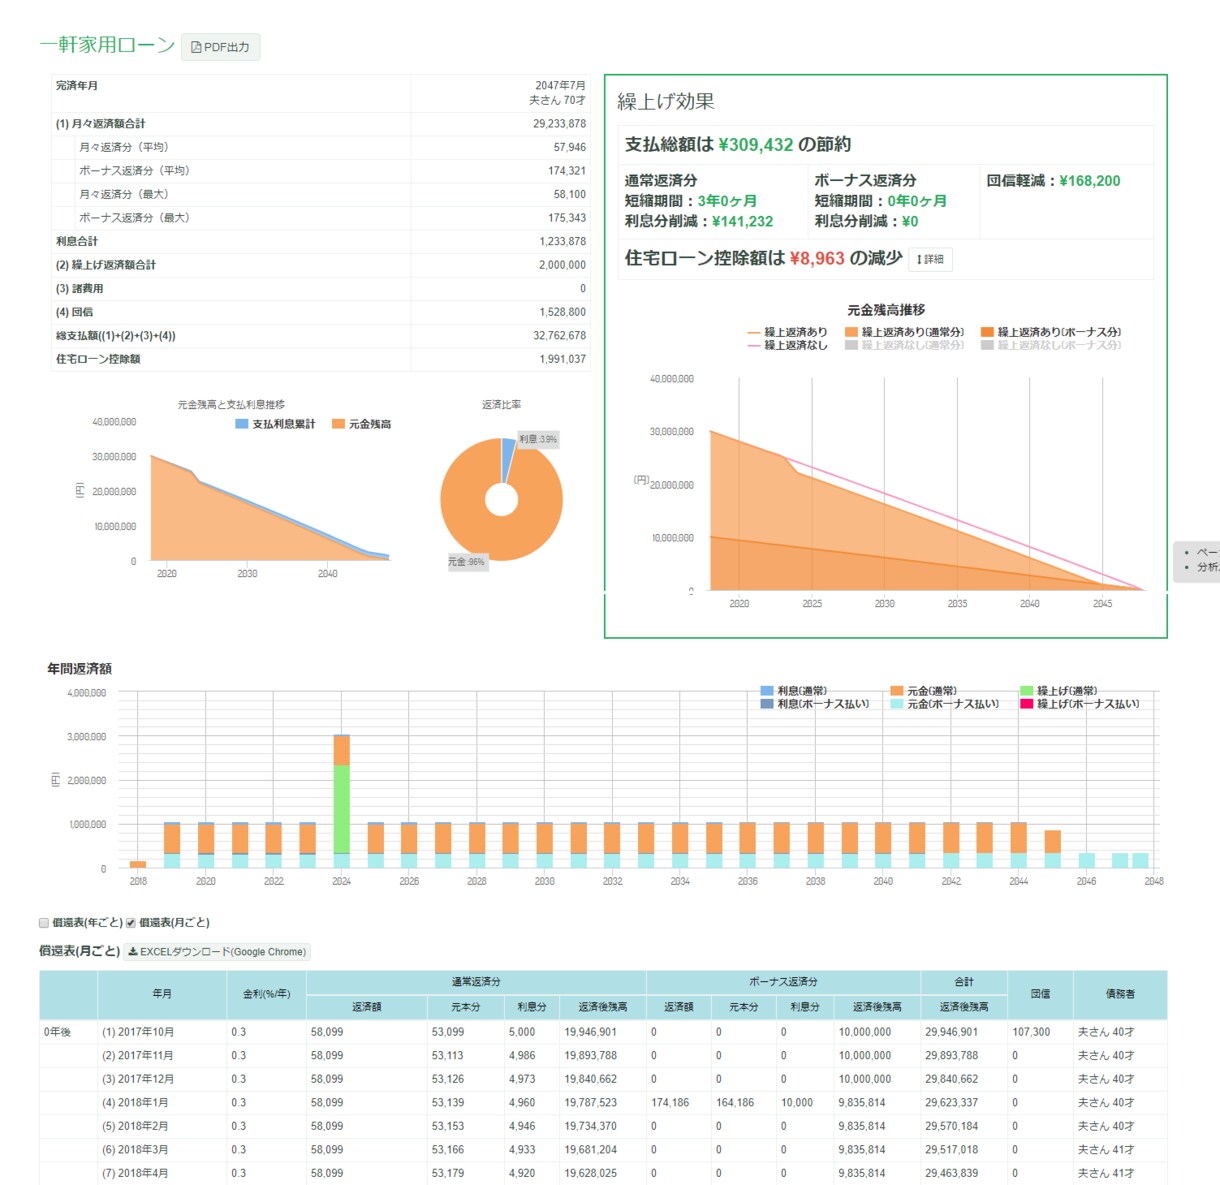Viewport: 1220px width, 1185px height.
Task: Toggle the 利息(通常) legend item
Action: [794, 691]
